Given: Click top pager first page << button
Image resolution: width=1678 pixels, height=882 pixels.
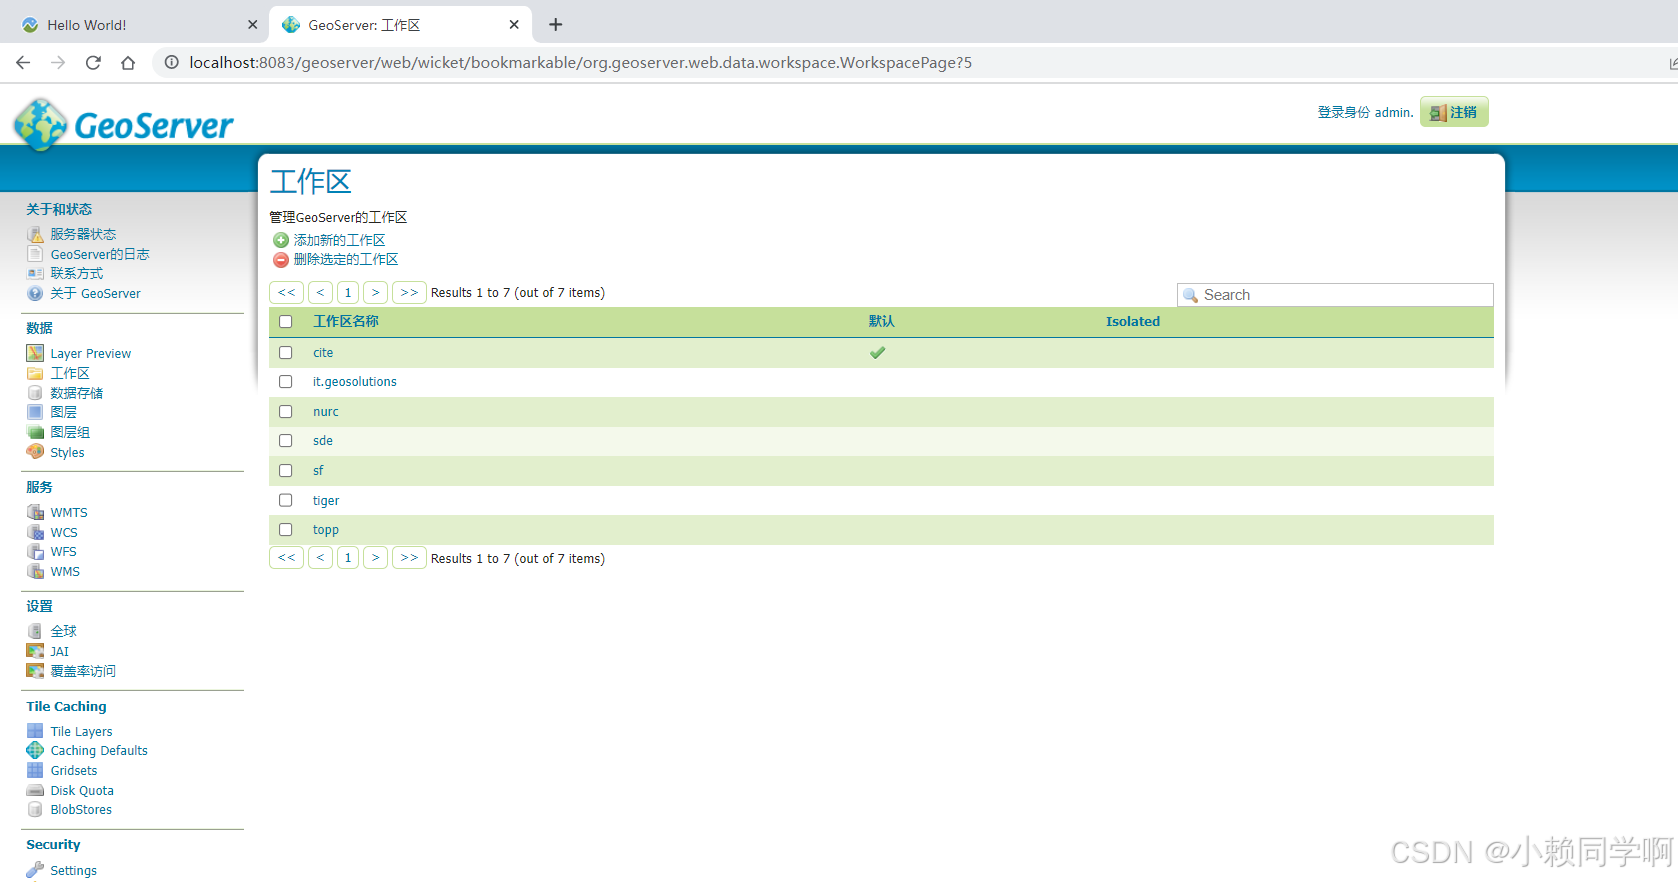Looking at the screenshot, I should pos(286,292).
